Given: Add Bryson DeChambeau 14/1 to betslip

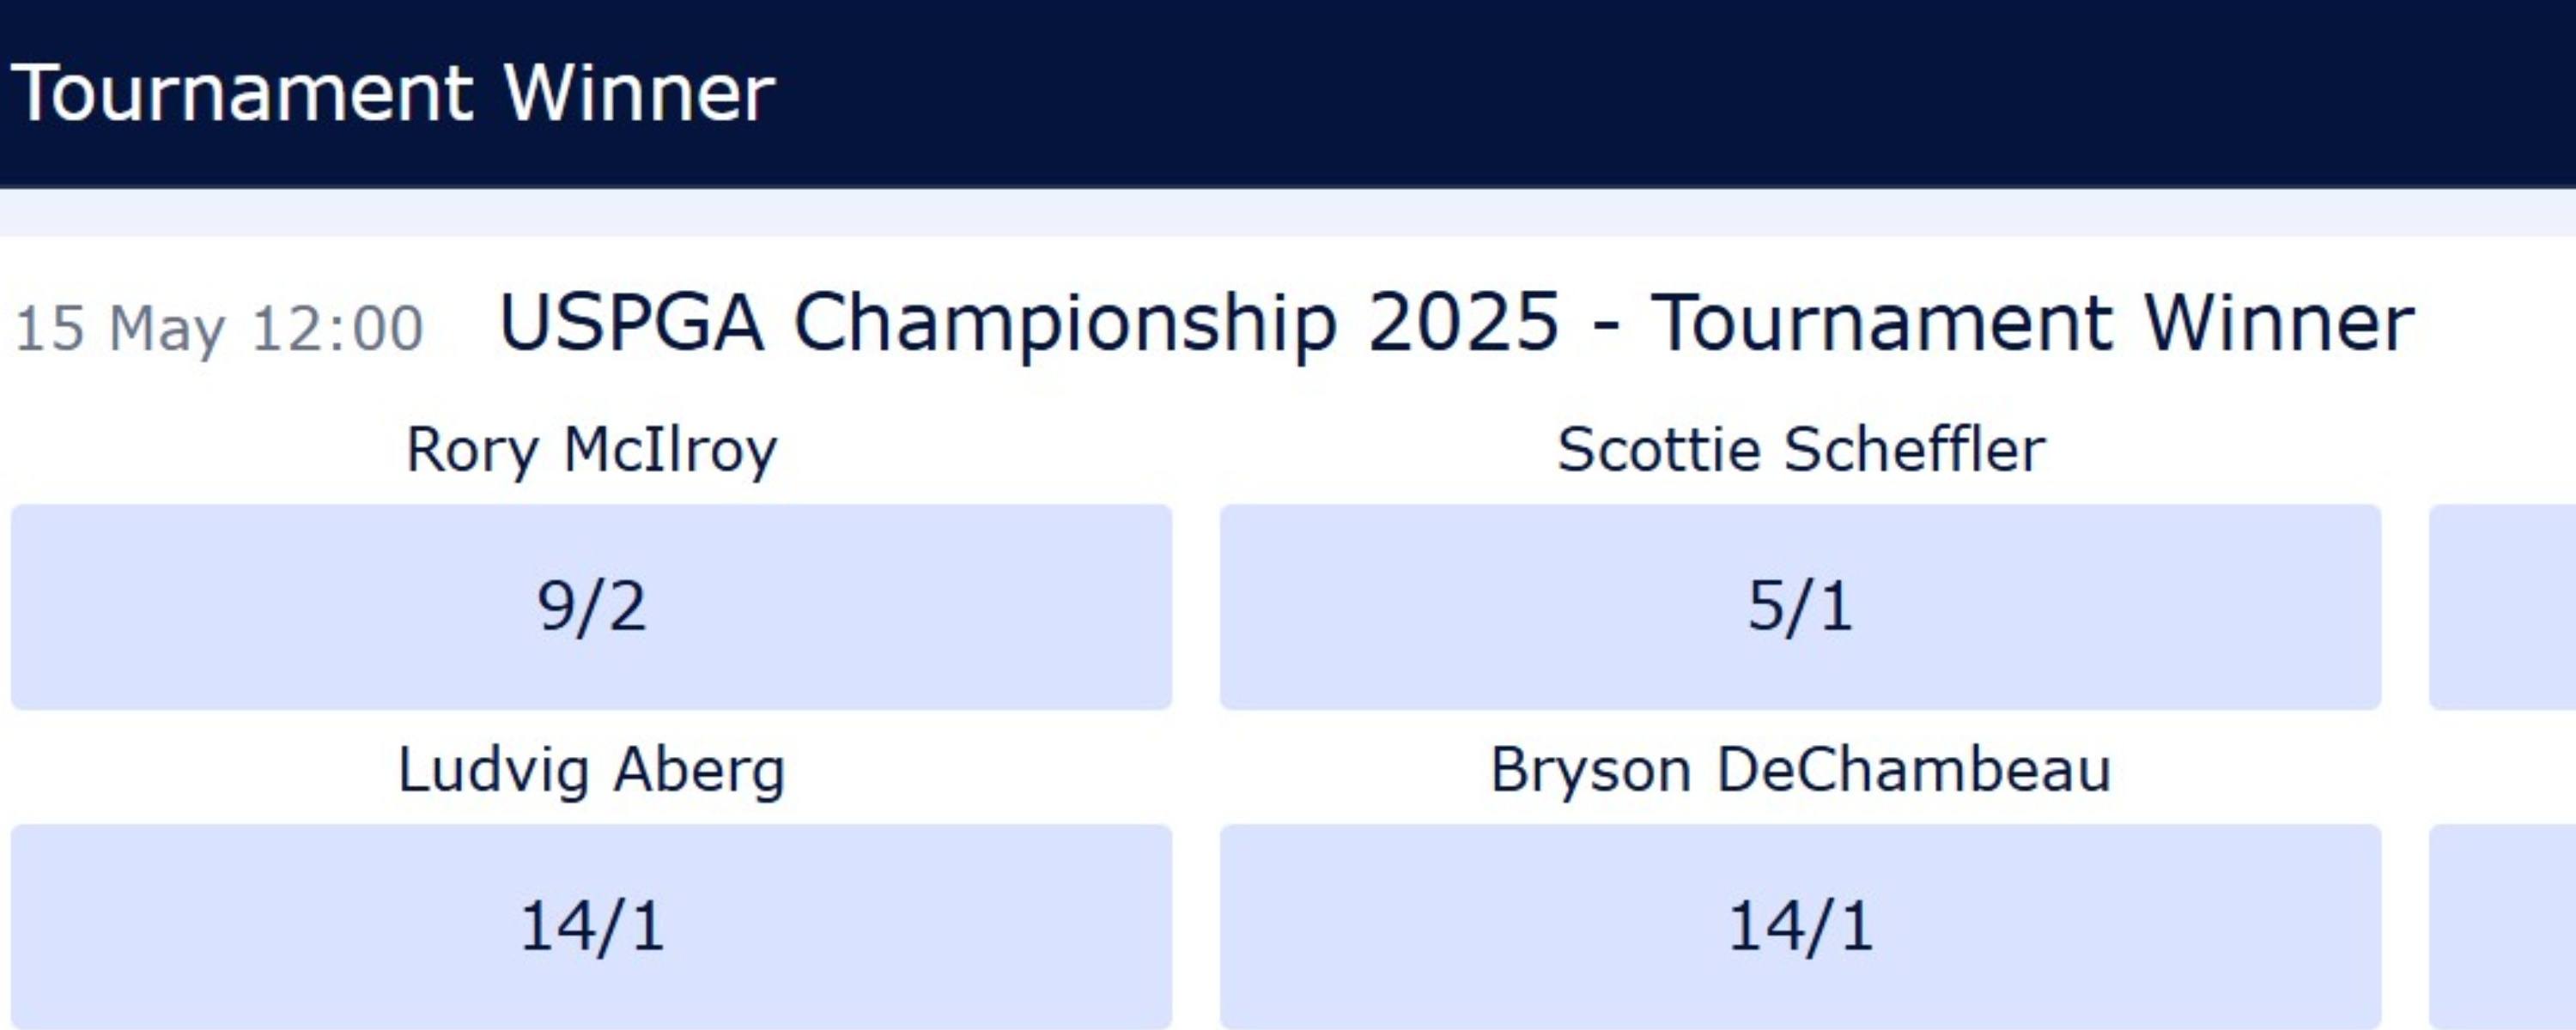Looking at the screenshot, I should 1800,926.
